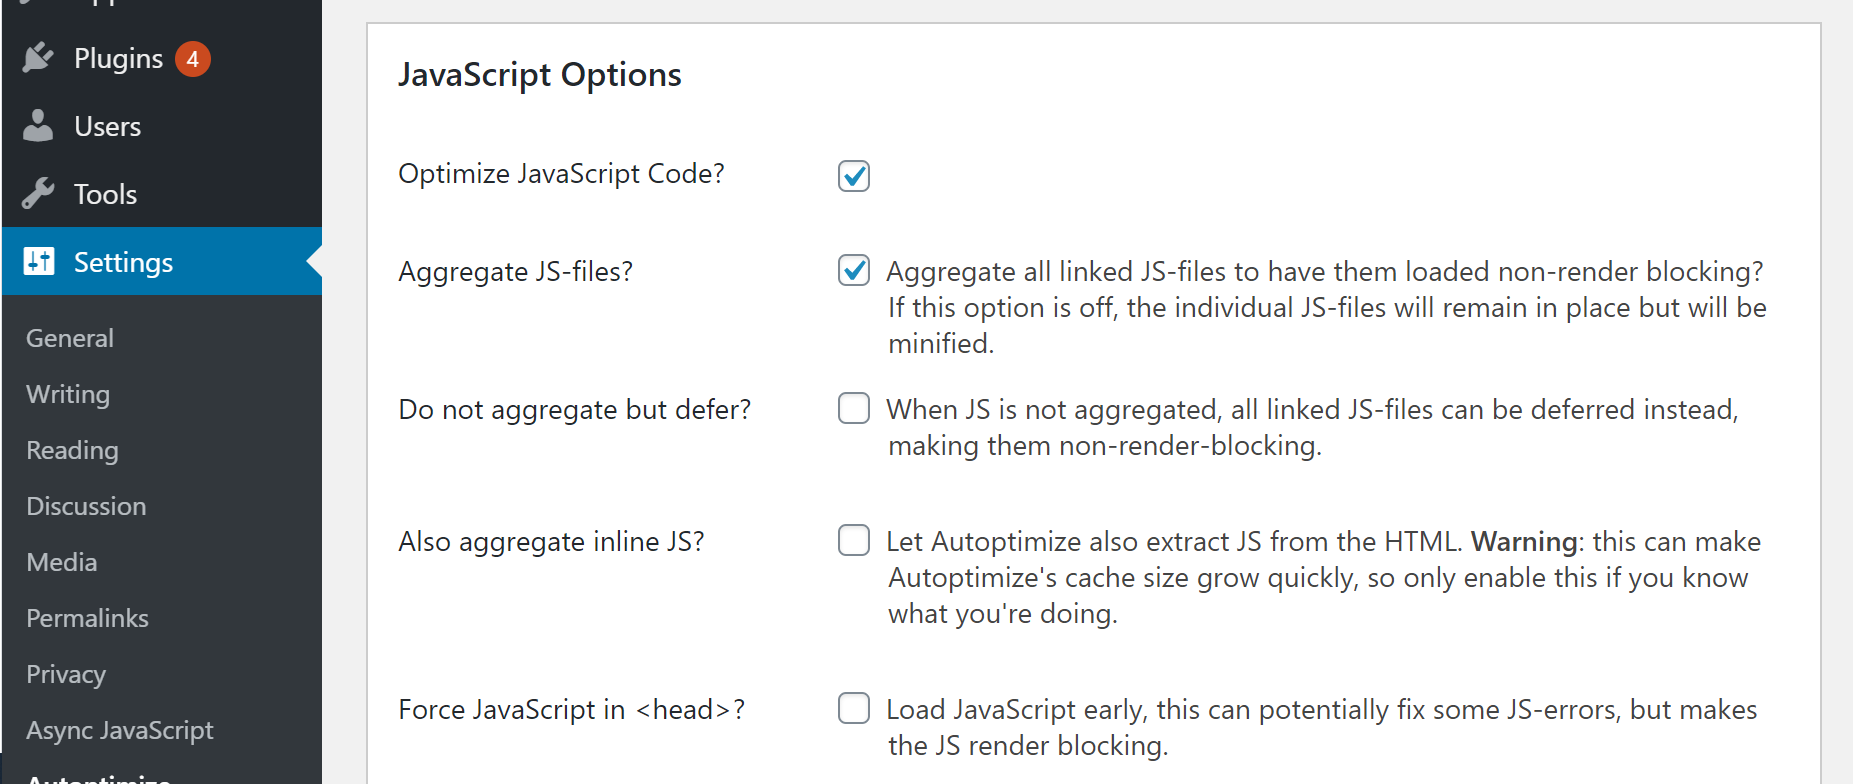
Task: Uncheck Aggregate JS-files checkbox
Action: 854,270
